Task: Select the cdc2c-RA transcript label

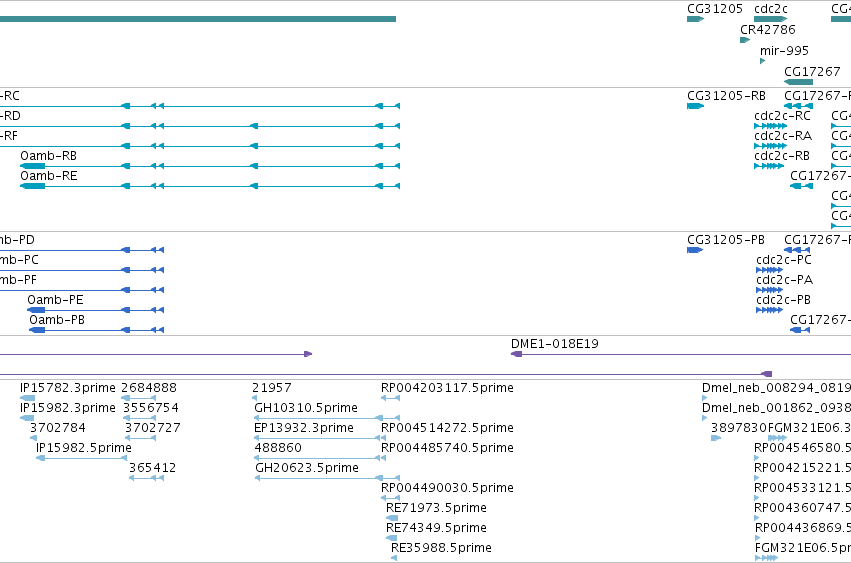Action: (x=783, y=136)
